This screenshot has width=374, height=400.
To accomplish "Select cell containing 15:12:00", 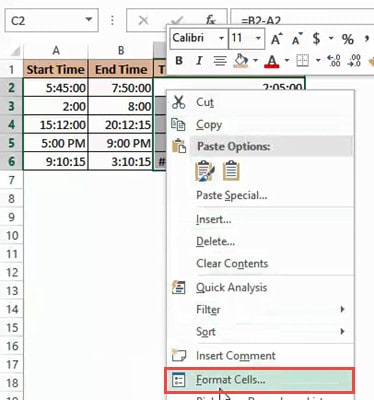I will [56, 125].
